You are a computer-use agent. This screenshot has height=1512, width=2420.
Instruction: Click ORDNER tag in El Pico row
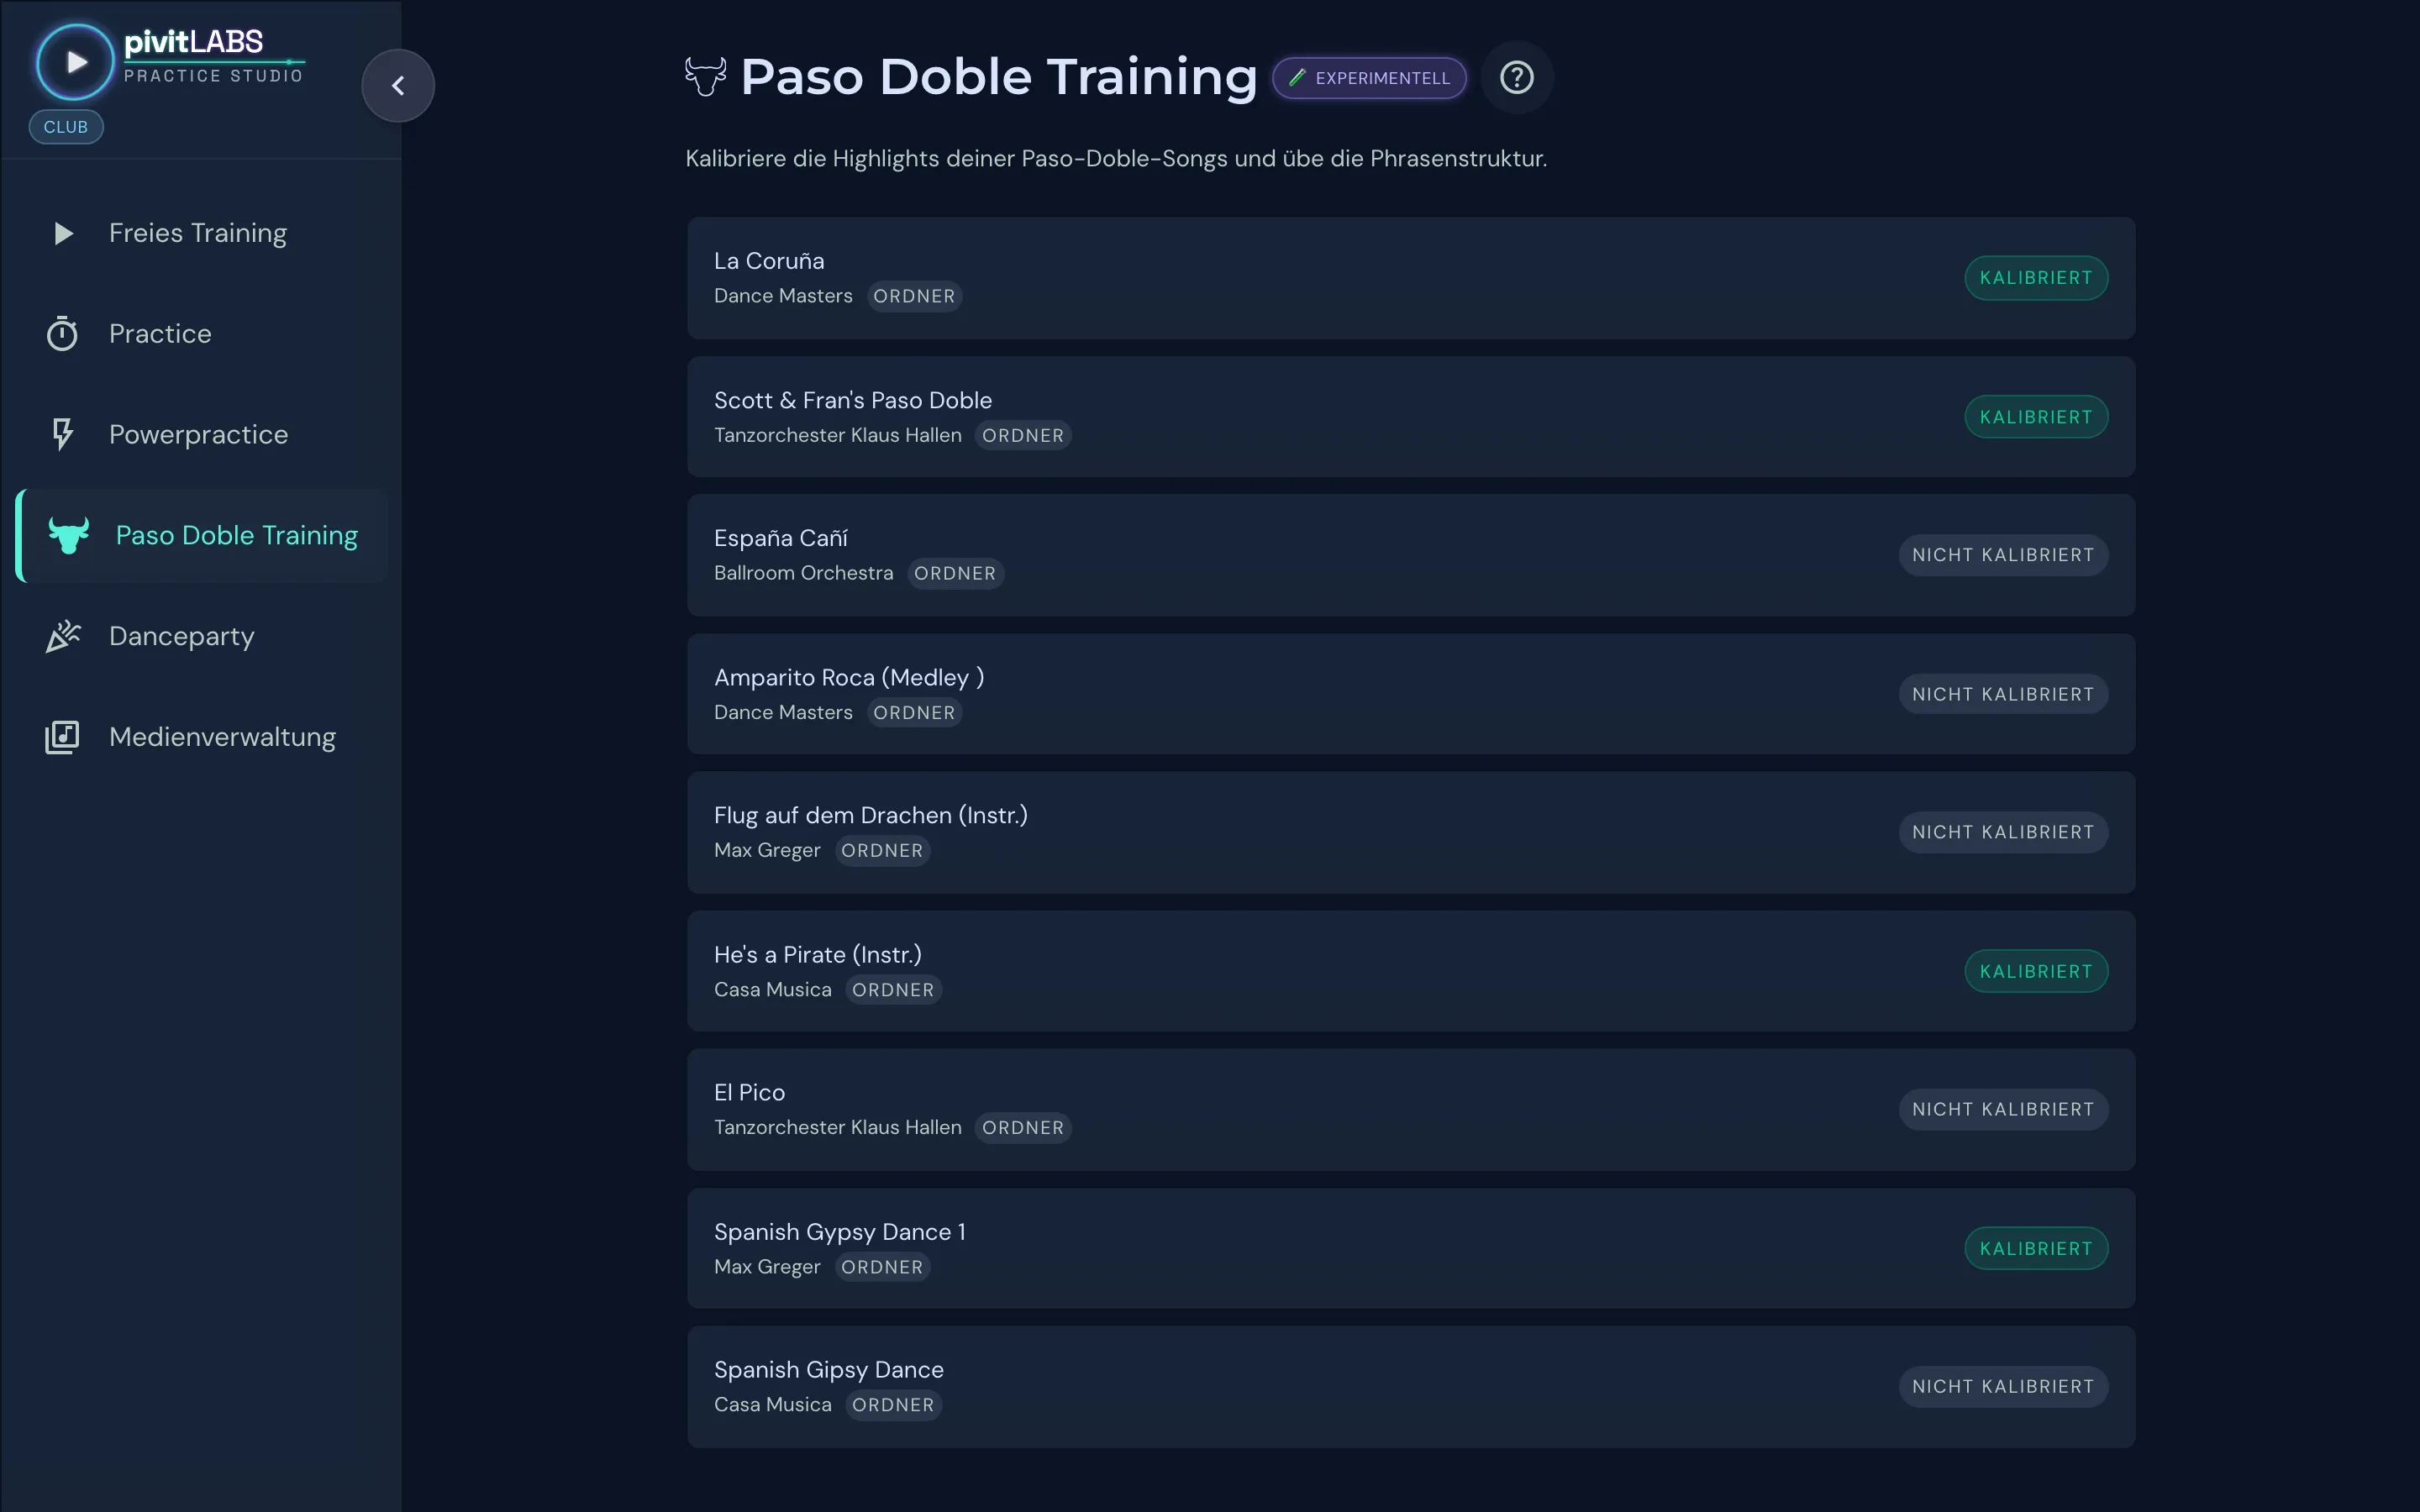(x=1023, y=1128)
